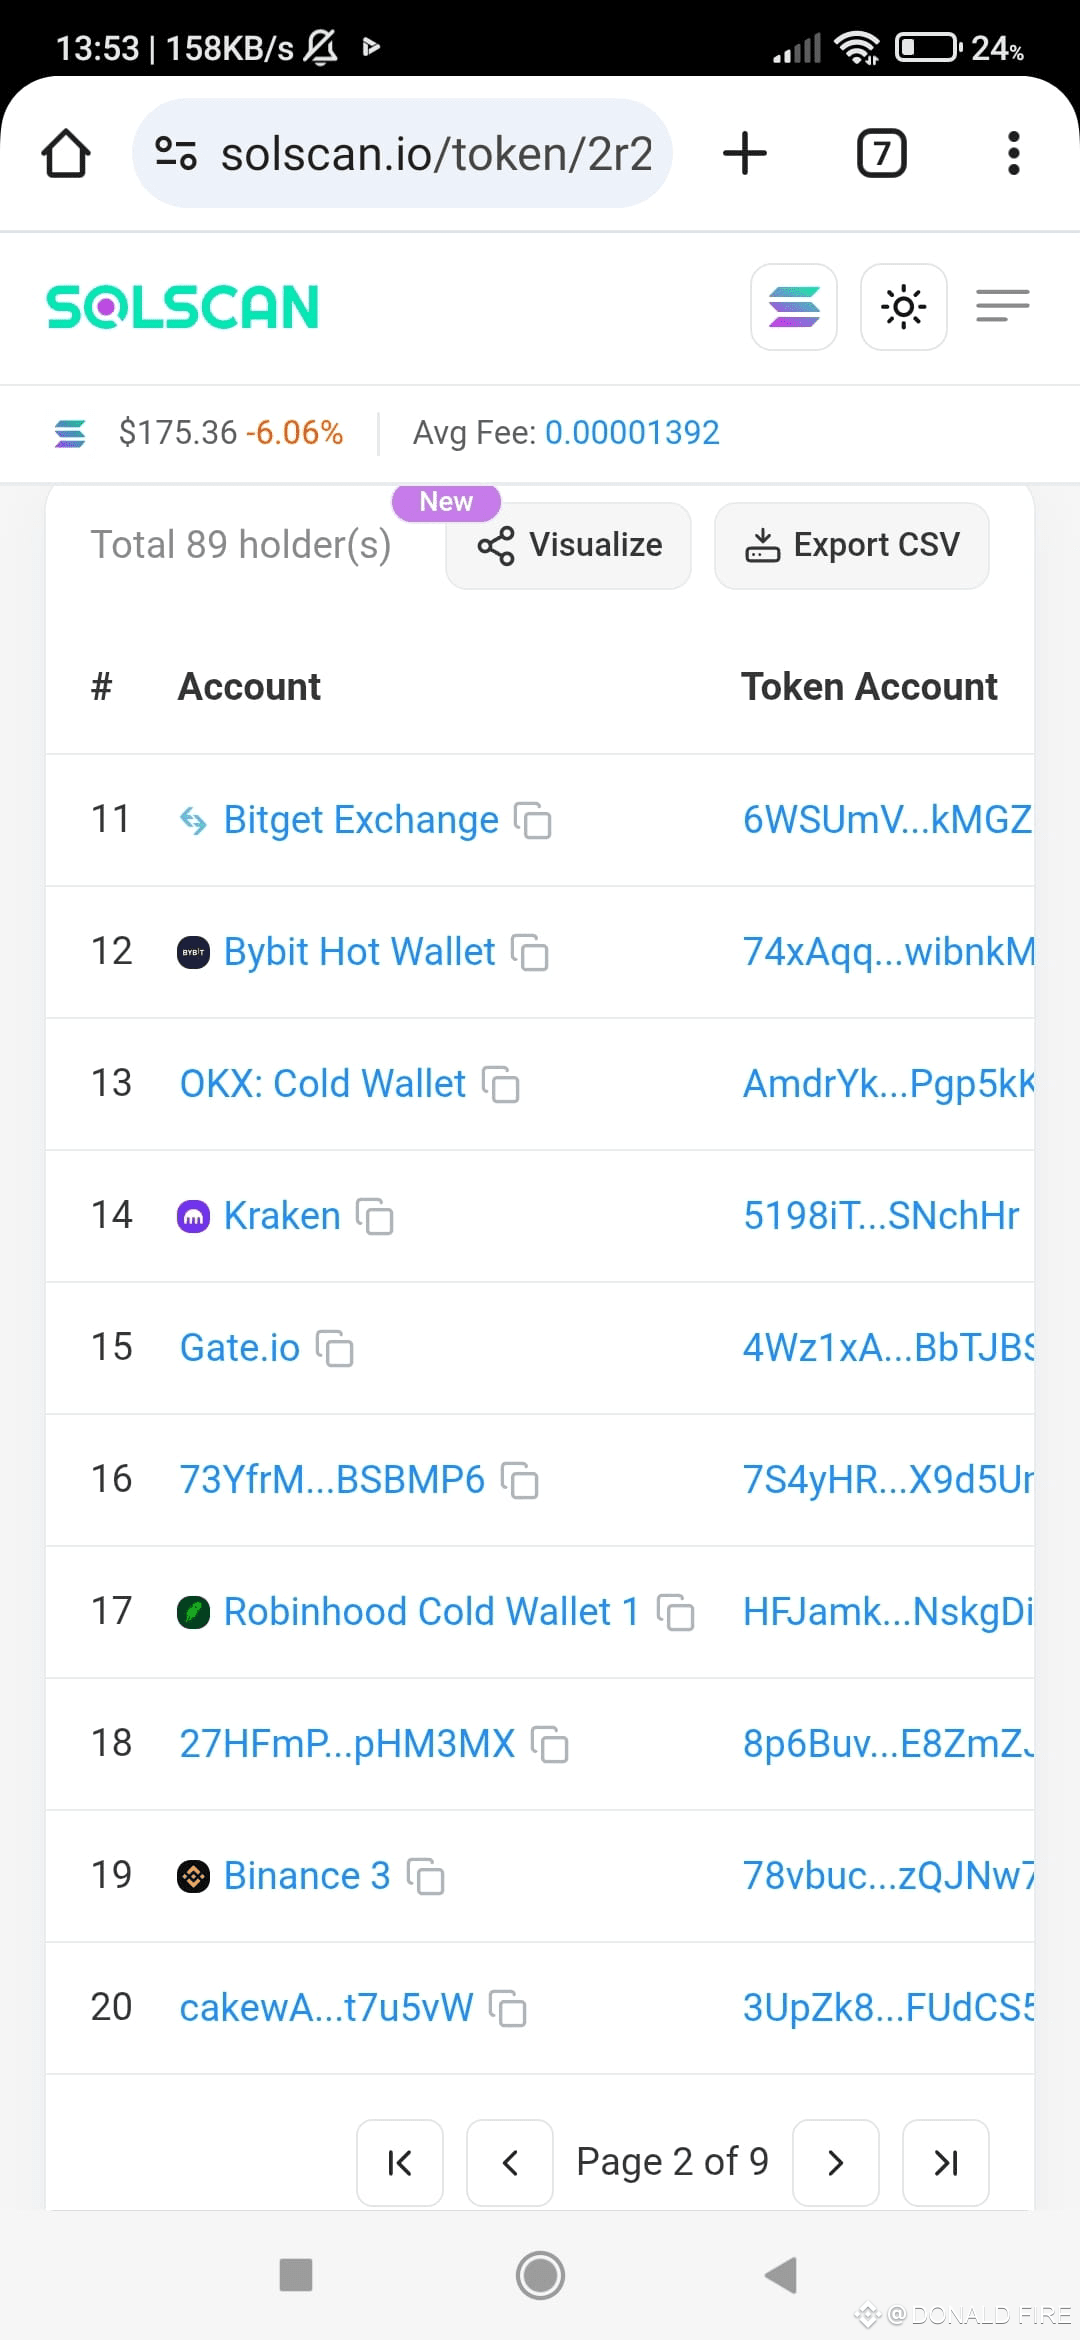Jump to the first holders page
The image size is (1080, 2340).
(400, 2162)
